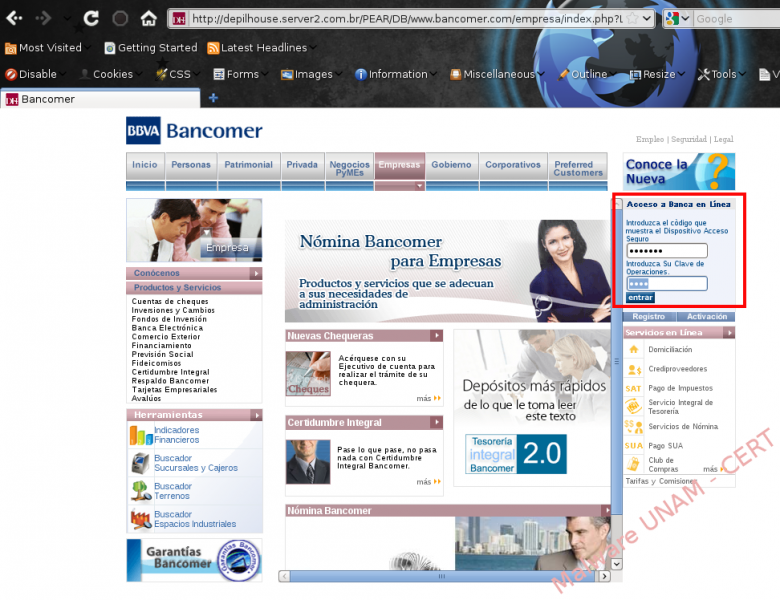Expand the Certidumbre Integral arrow
This screenshot has height=600, width=780.
(436, 422)
